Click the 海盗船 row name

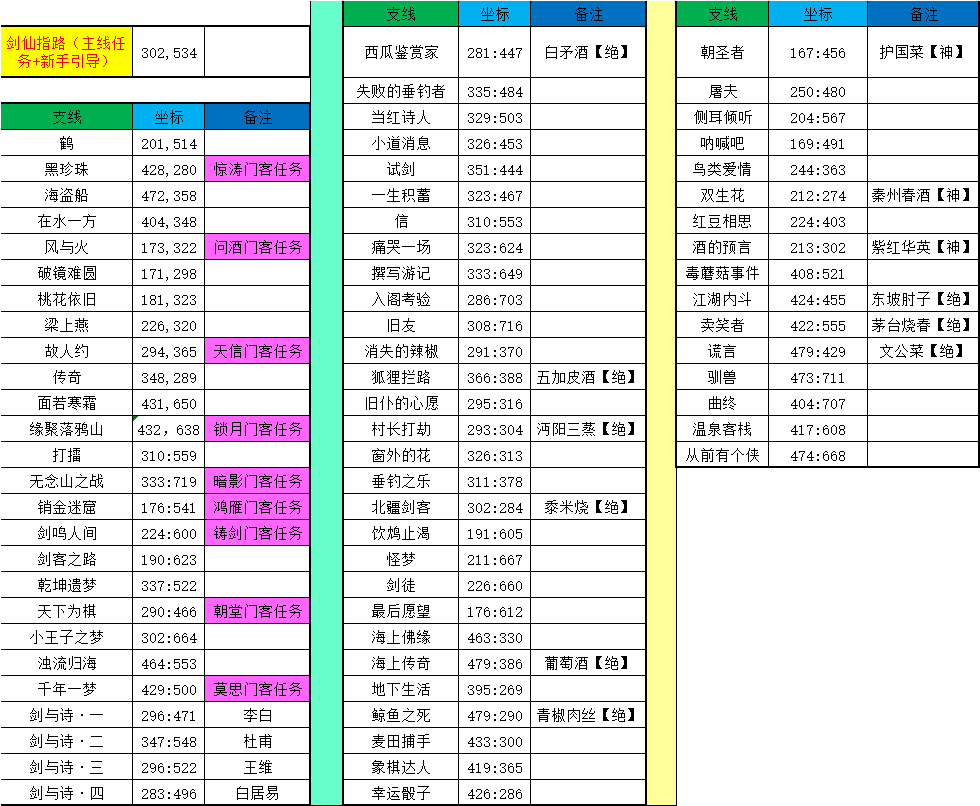point(66,196)
